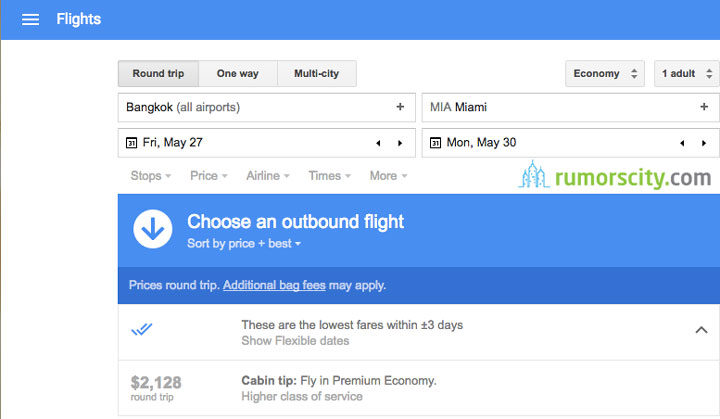Open the Times filter menu
The image size is (720, 419).
coord(330,176)
